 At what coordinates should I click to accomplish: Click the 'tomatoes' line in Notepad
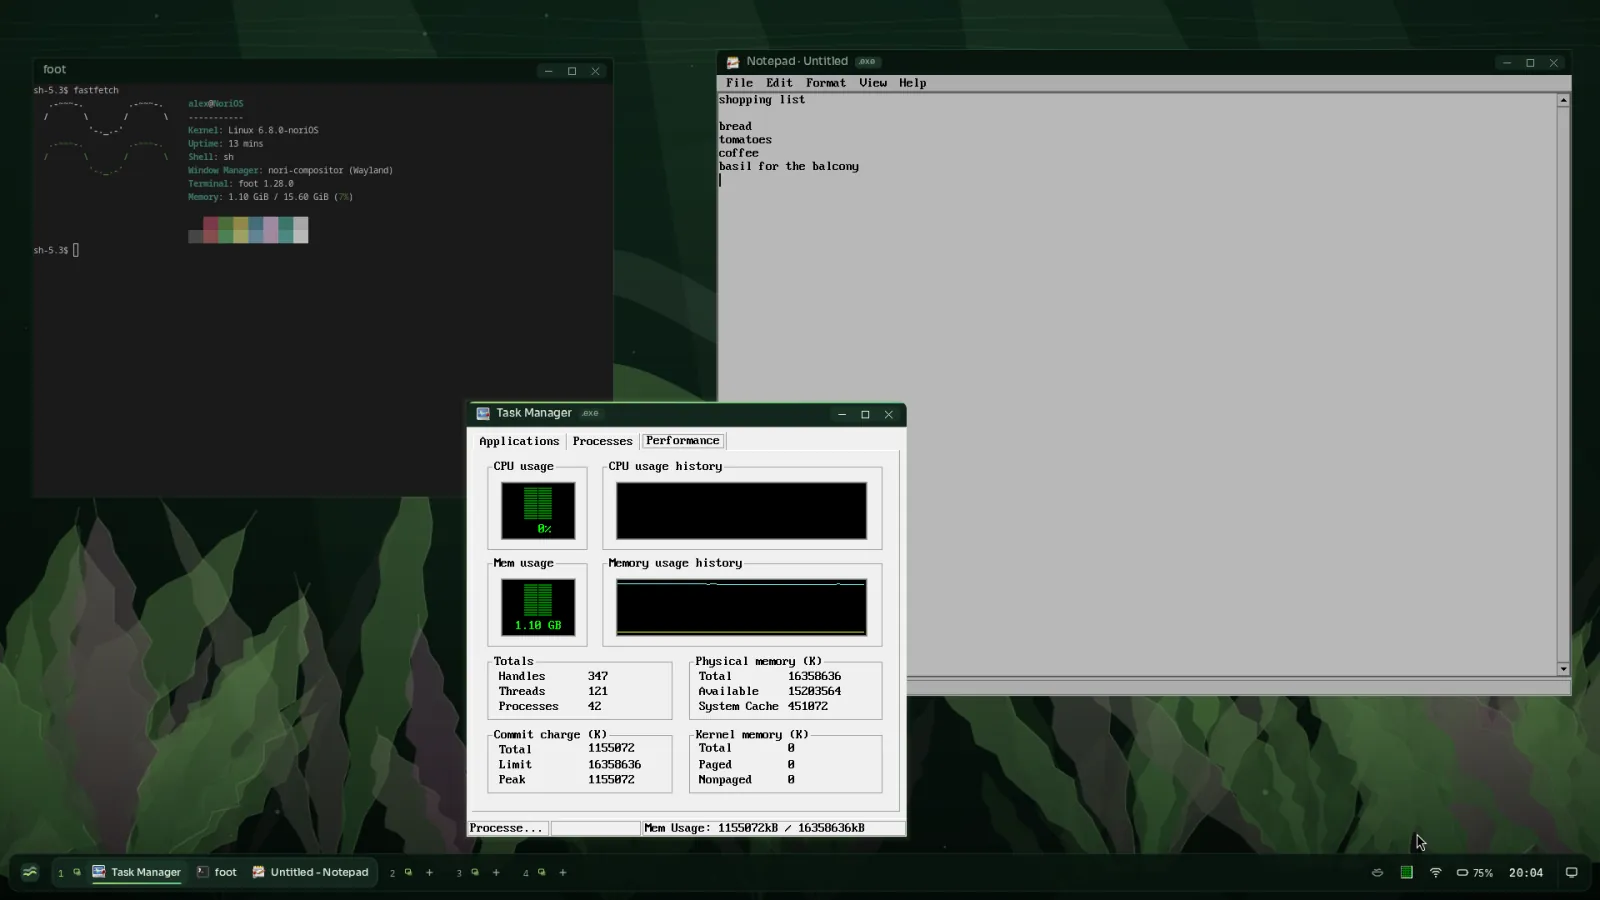click(745, 140)
